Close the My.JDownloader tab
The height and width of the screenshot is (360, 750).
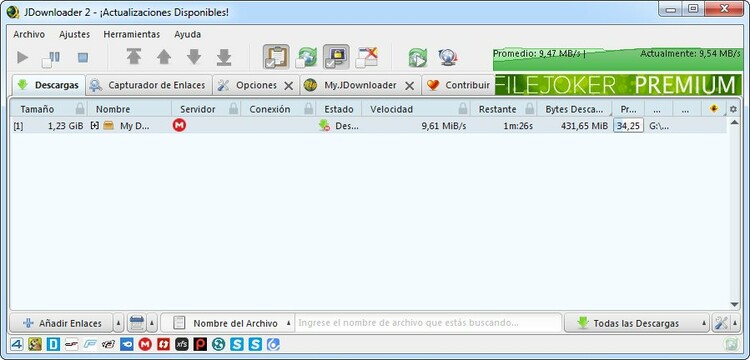coord(409,86)
